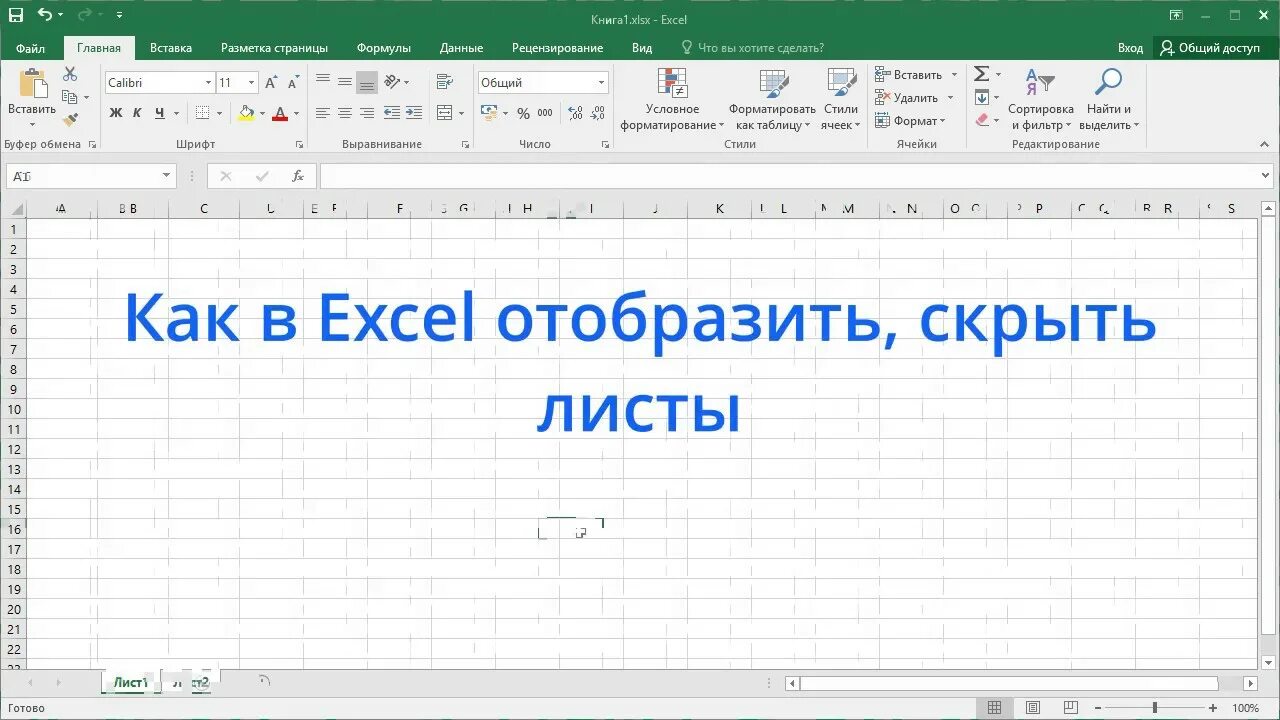Click the Save icon in quick access toolbar
The image size is (1280, 720).
15,15
